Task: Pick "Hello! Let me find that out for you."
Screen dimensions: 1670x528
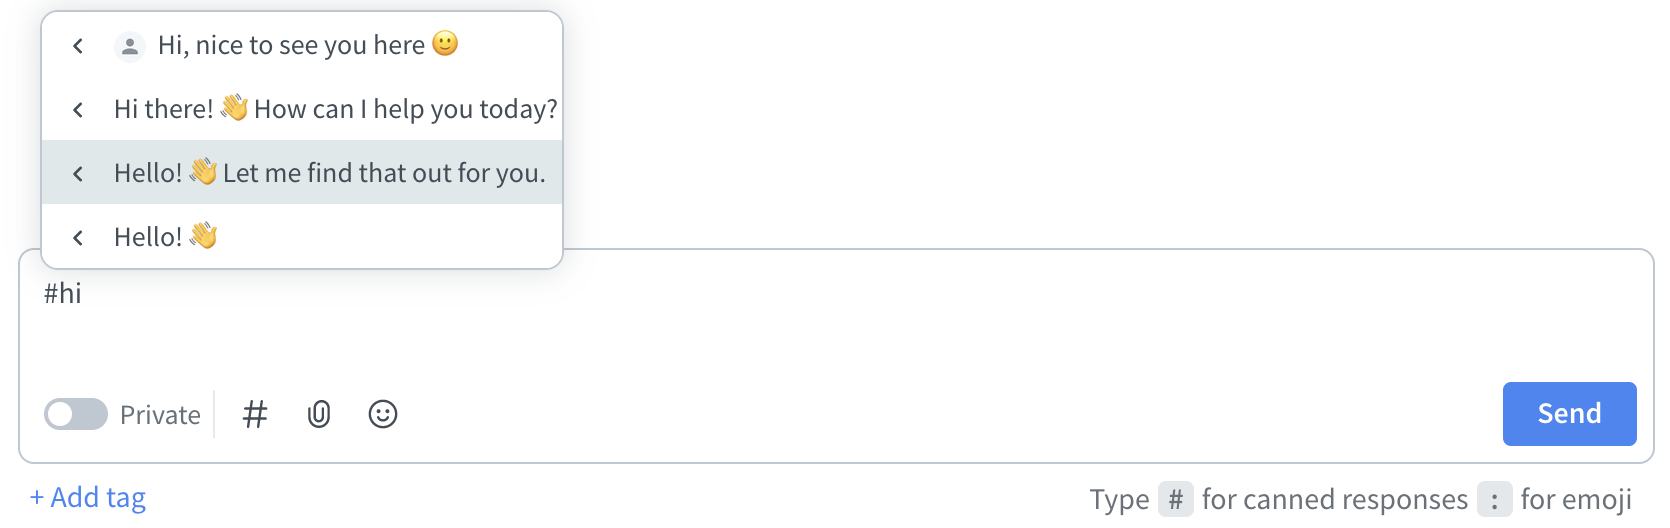Action: (x=329, y=173)
